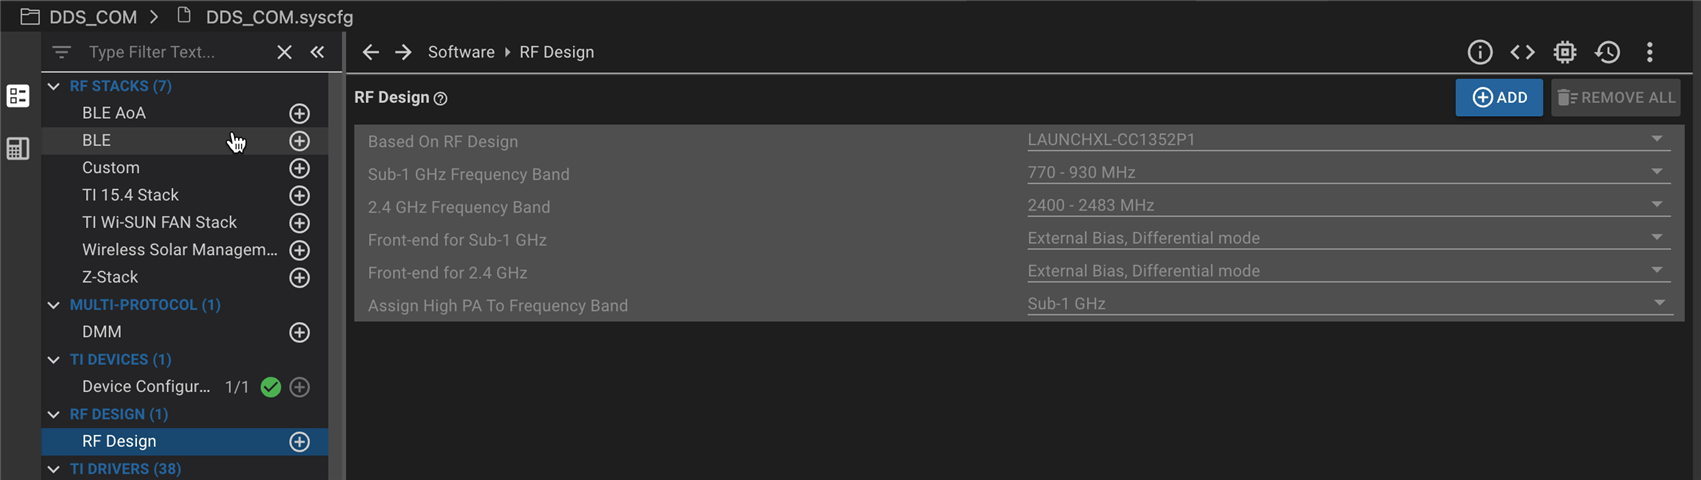Open Assign High PA To Frequency Band dropdown
The width and height of the screenshot is (1701, 480).
[1345, 304]
